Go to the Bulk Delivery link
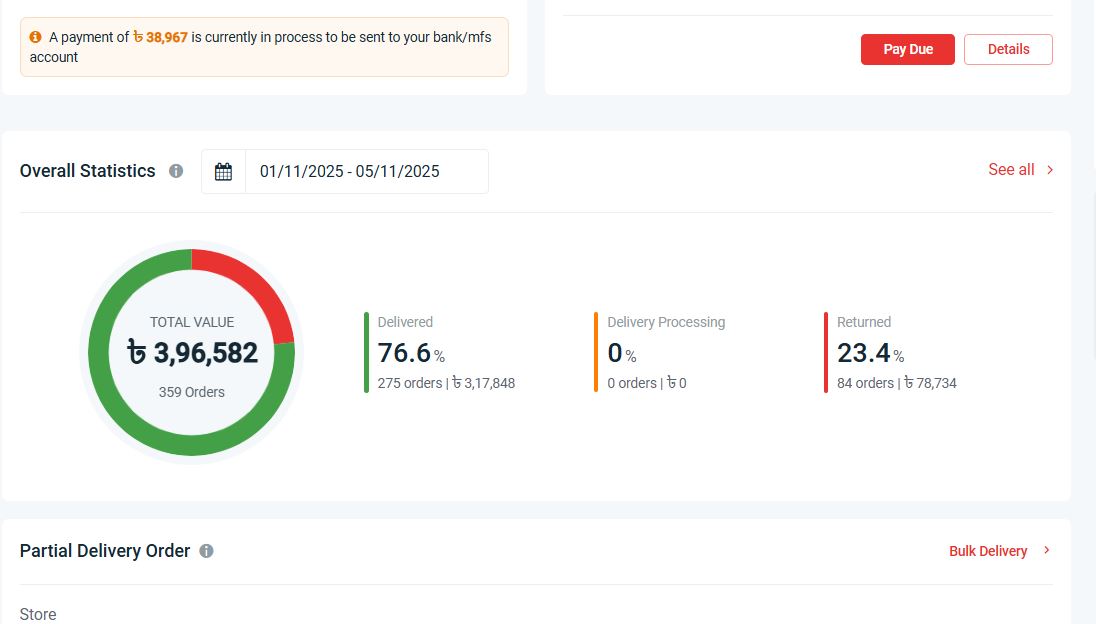This screenshot has width=1096, height=624. pyautogui.click(x=988, y=551)
